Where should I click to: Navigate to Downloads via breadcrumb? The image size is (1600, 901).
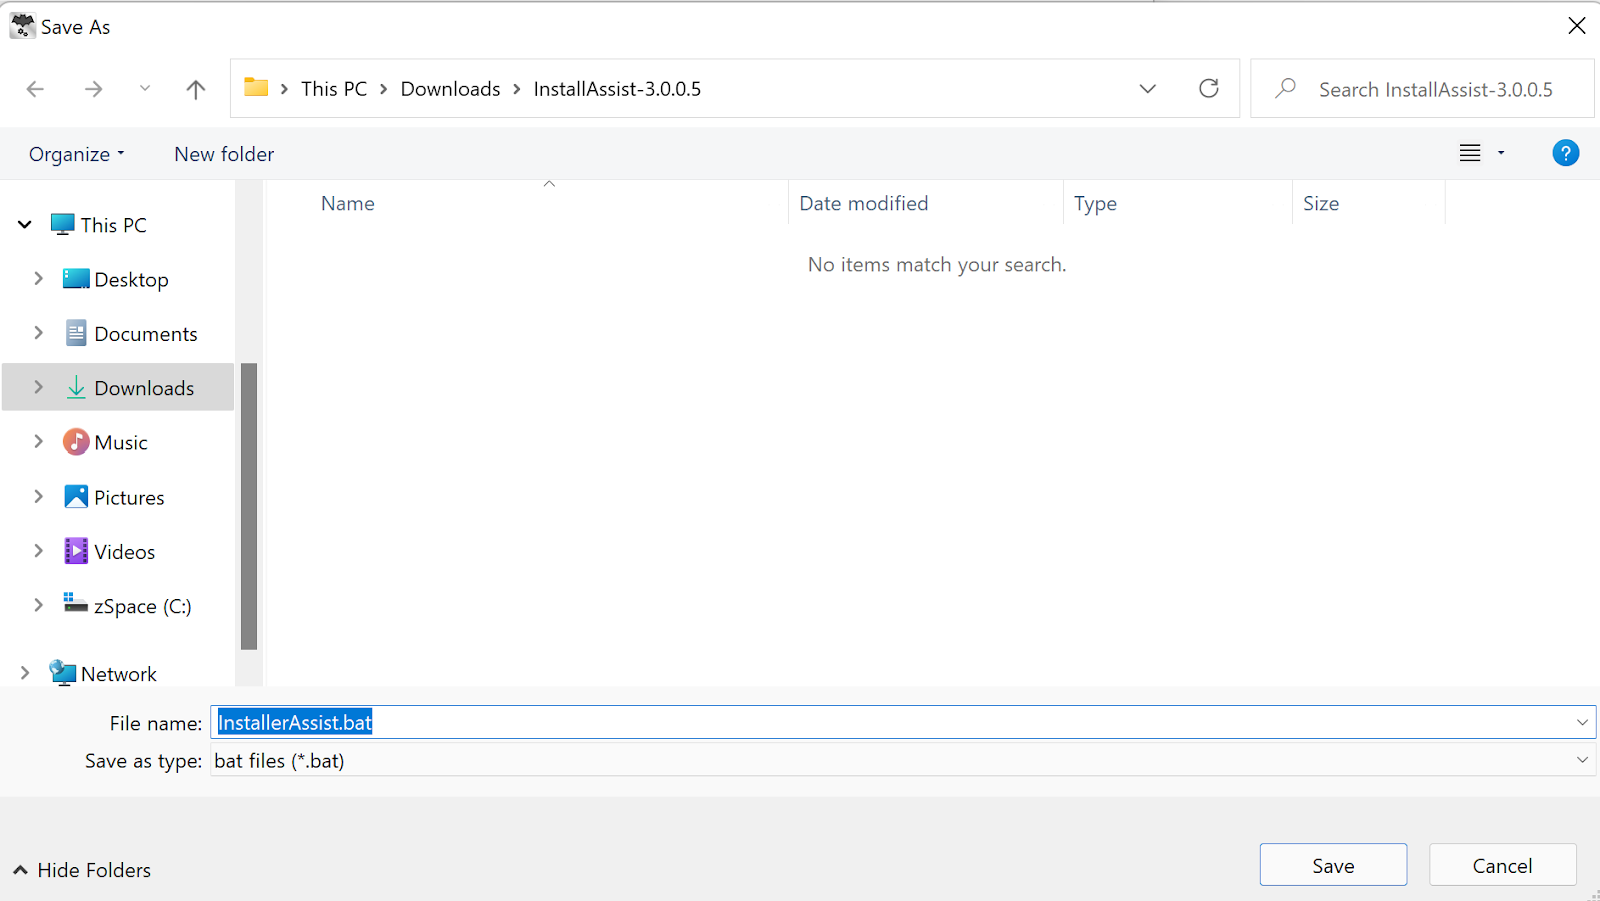450,88
